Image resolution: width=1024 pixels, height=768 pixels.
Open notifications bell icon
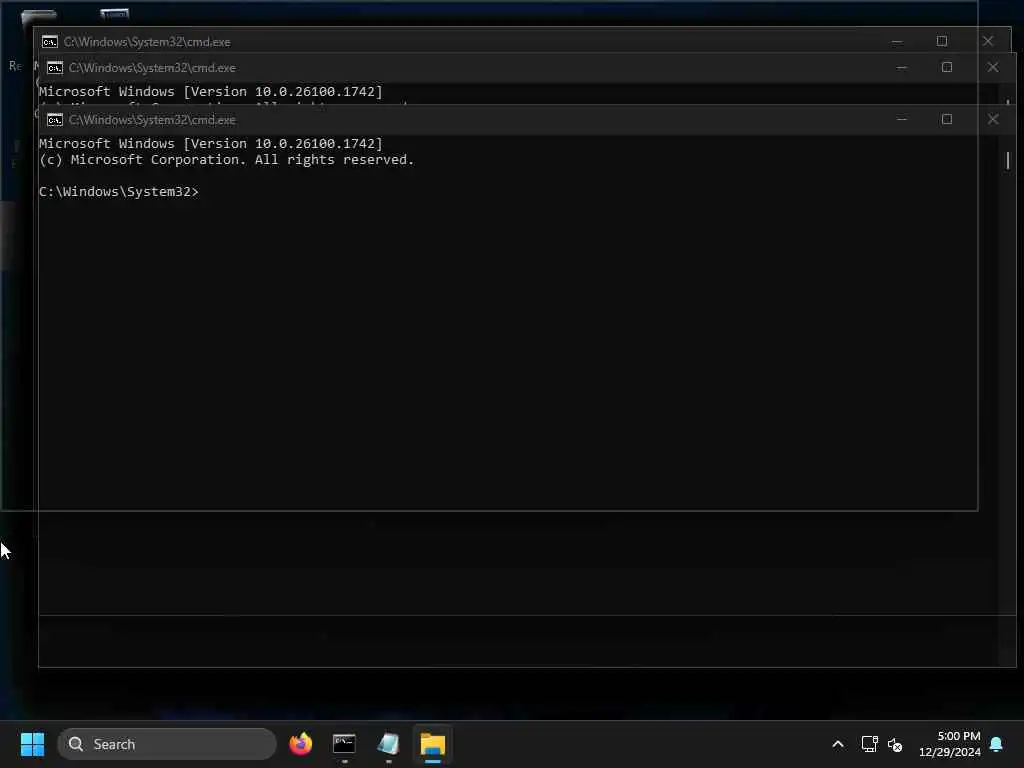click(997, 744)
